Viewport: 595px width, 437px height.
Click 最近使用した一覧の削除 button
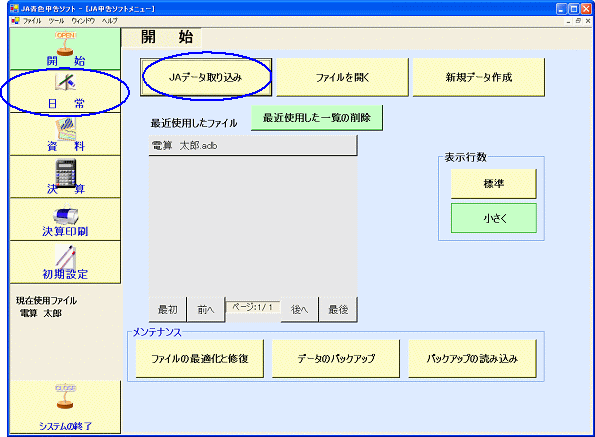317,118
